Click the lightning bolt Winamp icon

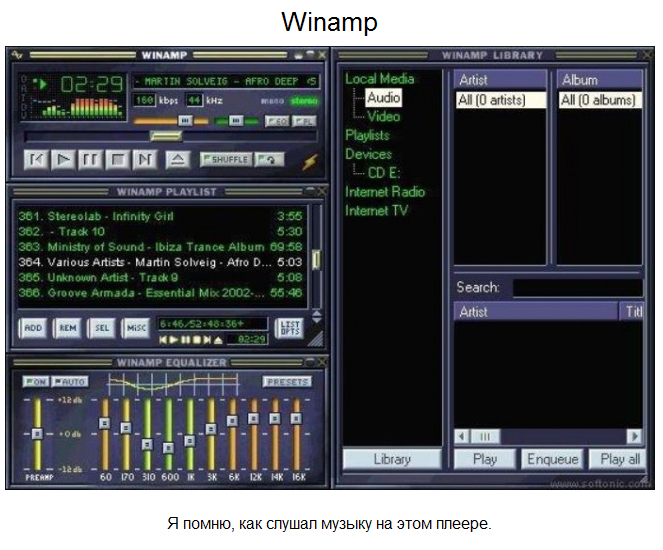click(x=310, y=161)
